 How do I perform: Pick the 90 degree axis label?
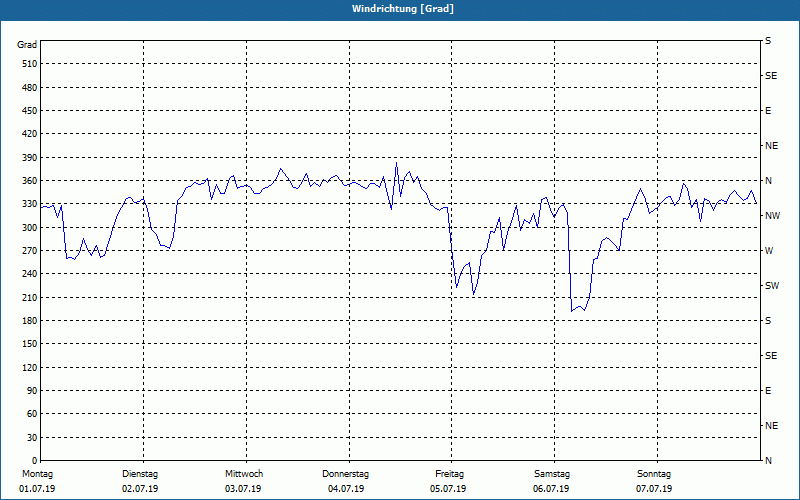pyautogui.click(x=32, y=391)
